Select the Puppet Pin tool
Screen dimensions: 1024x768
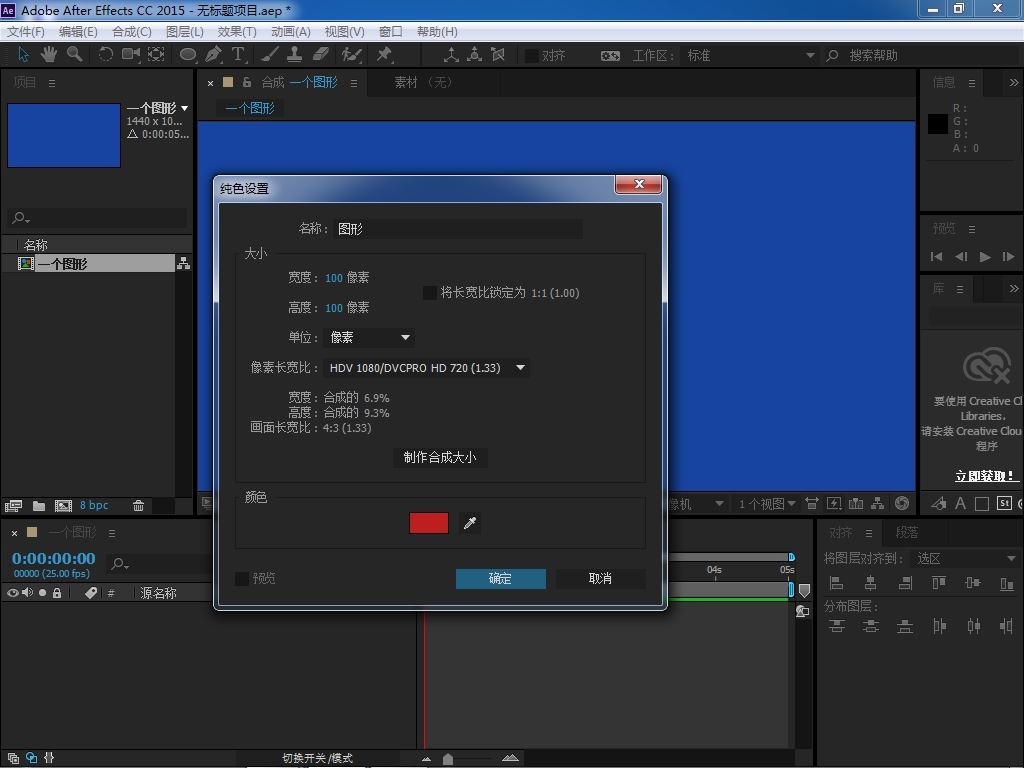[x=384, y=55]
